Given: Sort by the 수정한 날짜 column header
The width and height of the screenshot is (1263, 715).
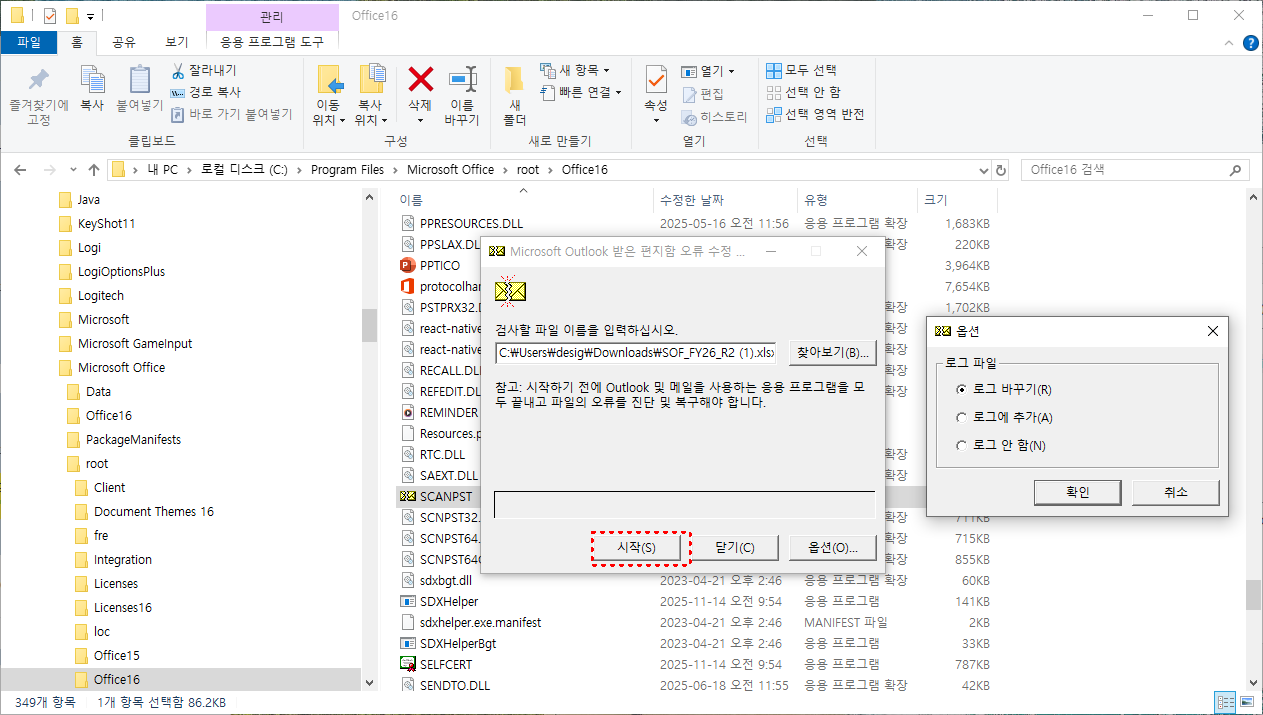Looking at the screenshot, I should click(x=724, y=200).
